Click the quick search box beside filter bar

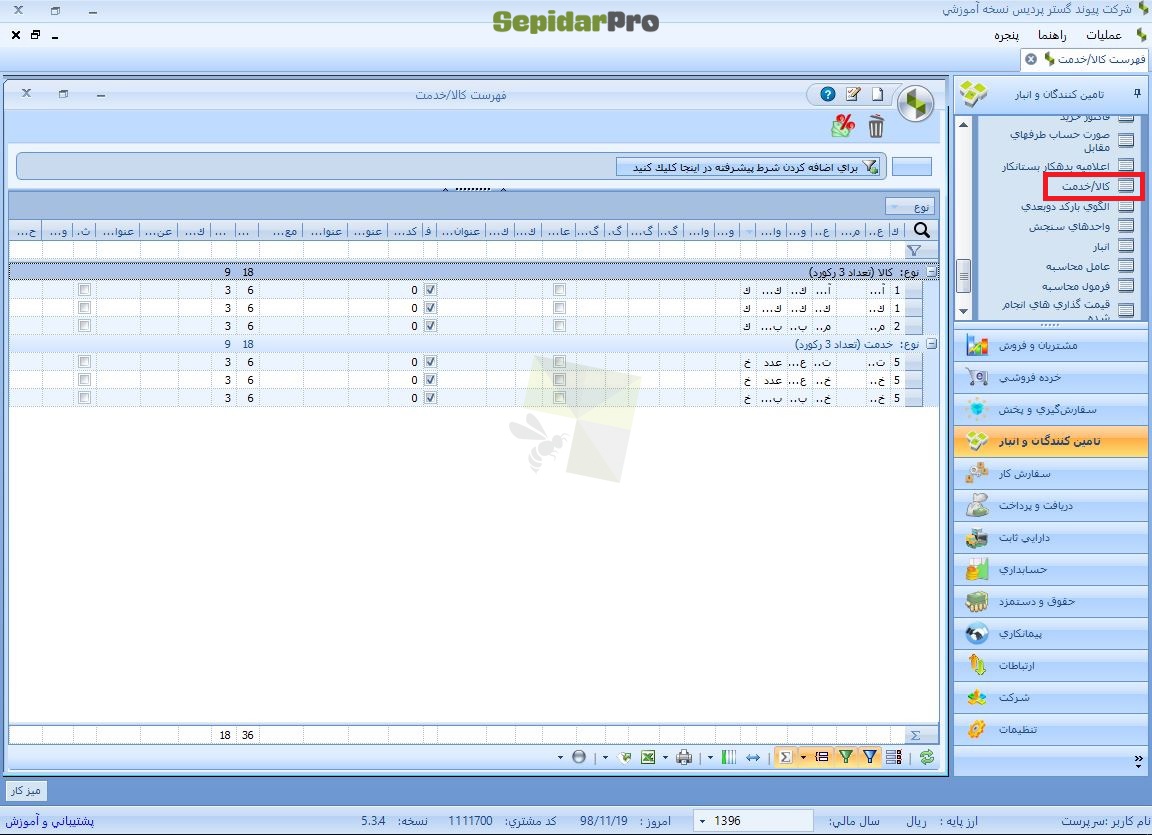[912, 167]
